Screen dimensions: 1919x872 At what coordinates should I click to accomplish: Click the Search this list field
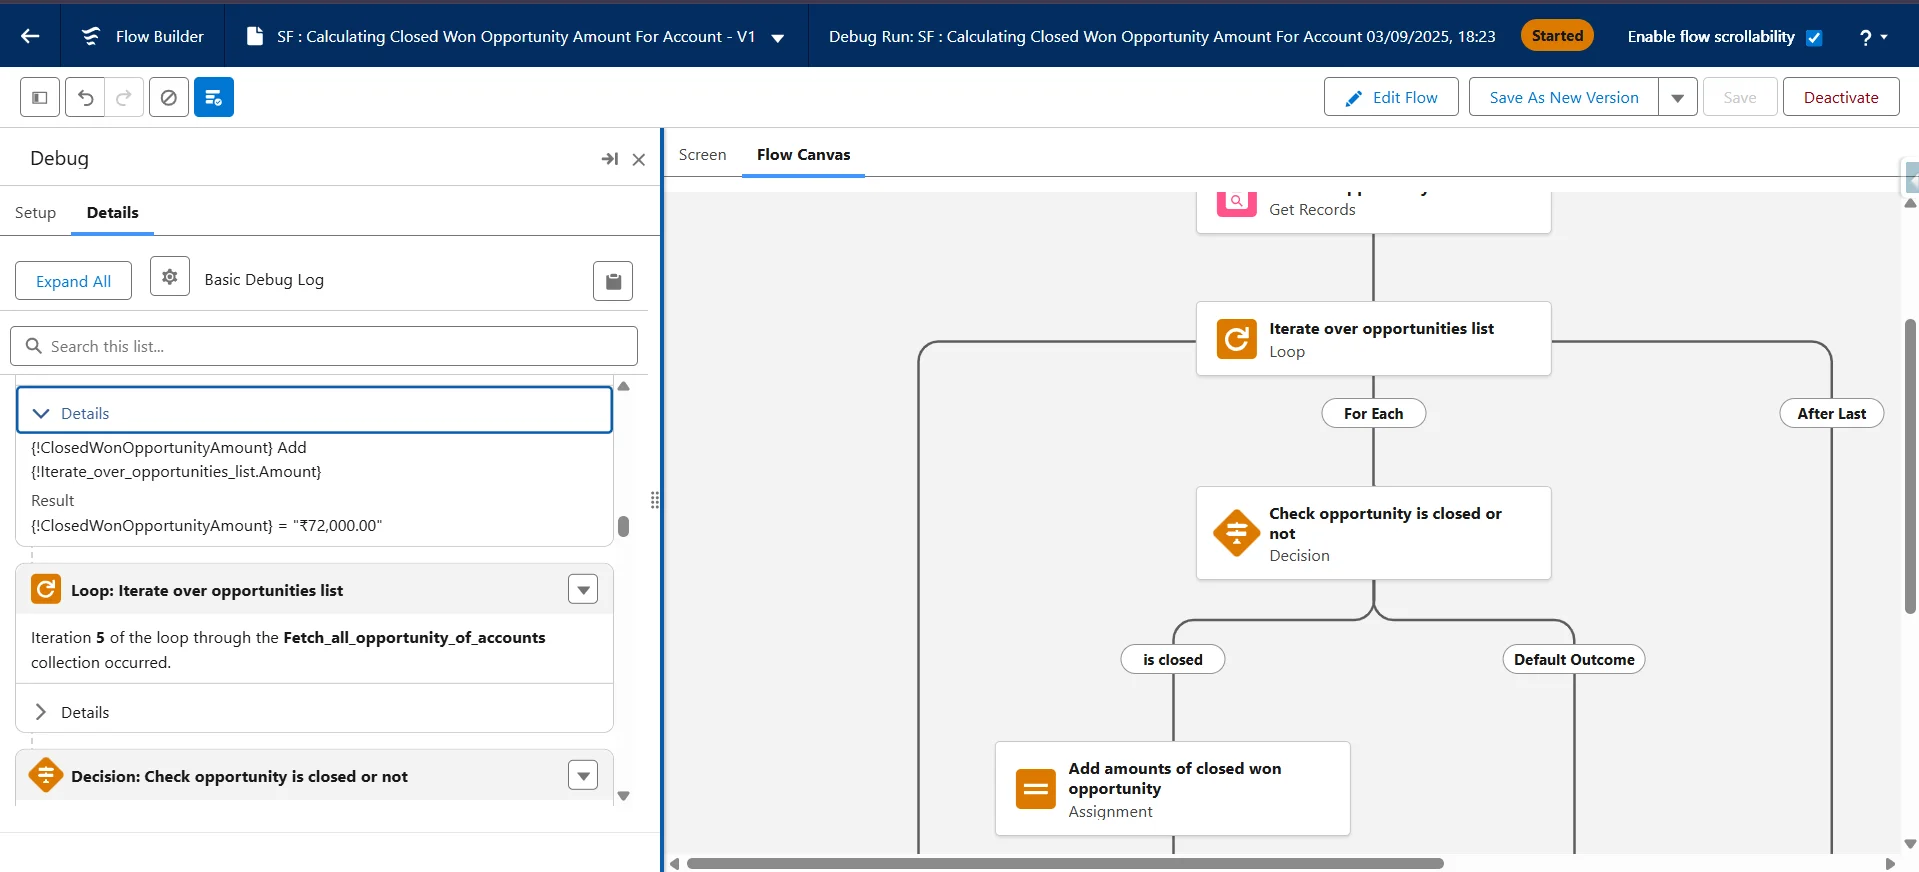point(324,346)
